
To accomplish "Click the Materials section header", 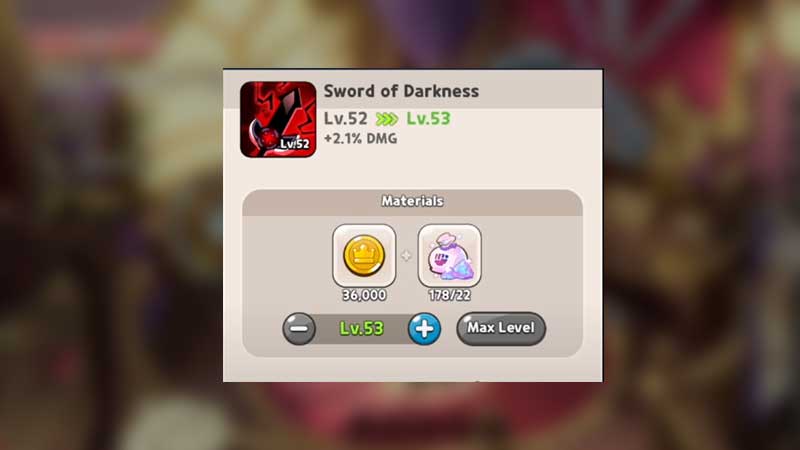I will (412, 201).
